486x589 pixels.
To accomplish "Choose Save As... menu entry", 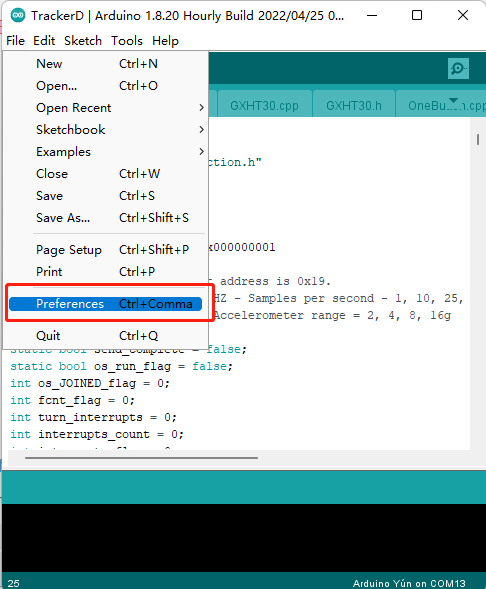I will point(105,218).
